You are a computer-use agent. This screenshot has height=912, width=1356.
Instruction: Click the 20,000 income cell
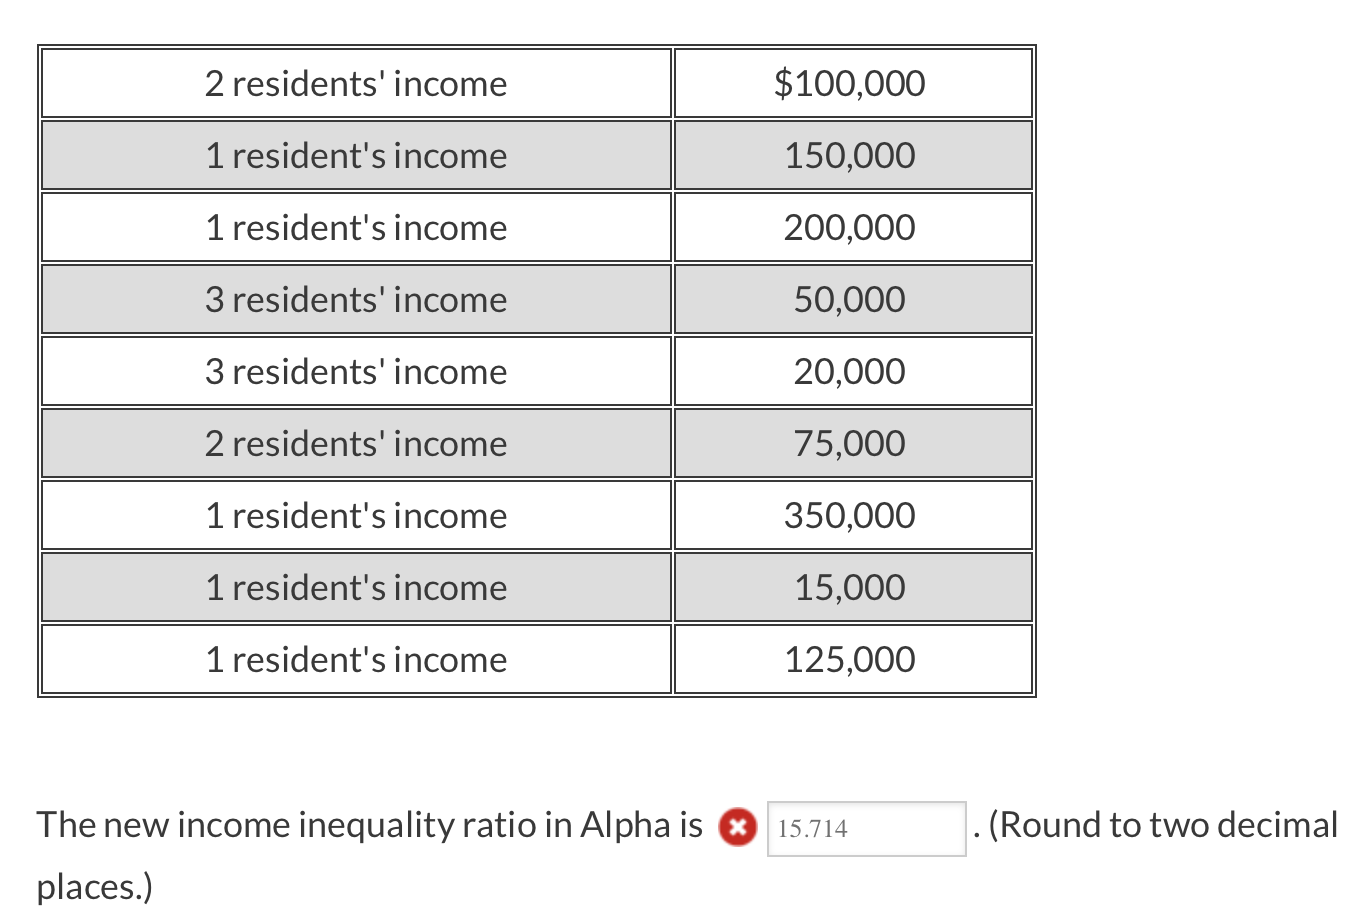coord(852,371)
